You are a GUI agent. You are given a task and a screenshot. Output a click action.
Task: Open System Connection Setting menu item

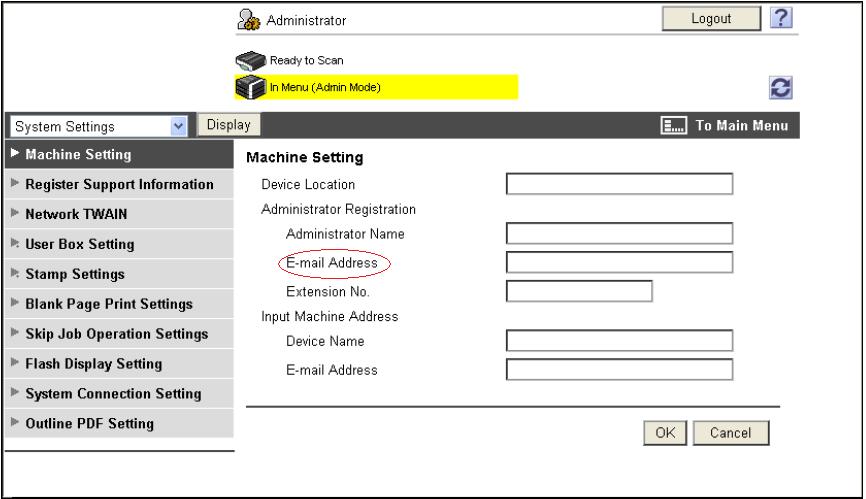pyautogui.click(x=119, y=394)
